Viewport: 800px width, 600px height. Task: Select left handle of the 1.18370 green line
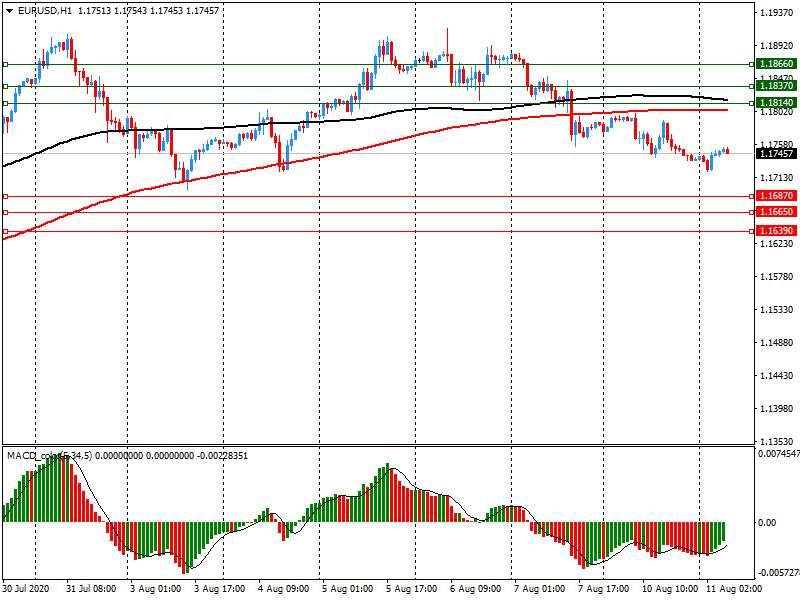[6, 87]
